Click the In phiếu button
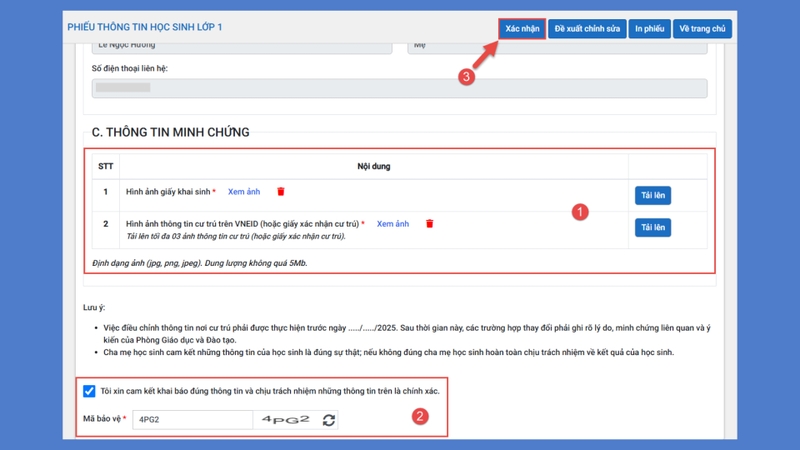This screenshot has width=800, height=450. click(x=649, y=29)
